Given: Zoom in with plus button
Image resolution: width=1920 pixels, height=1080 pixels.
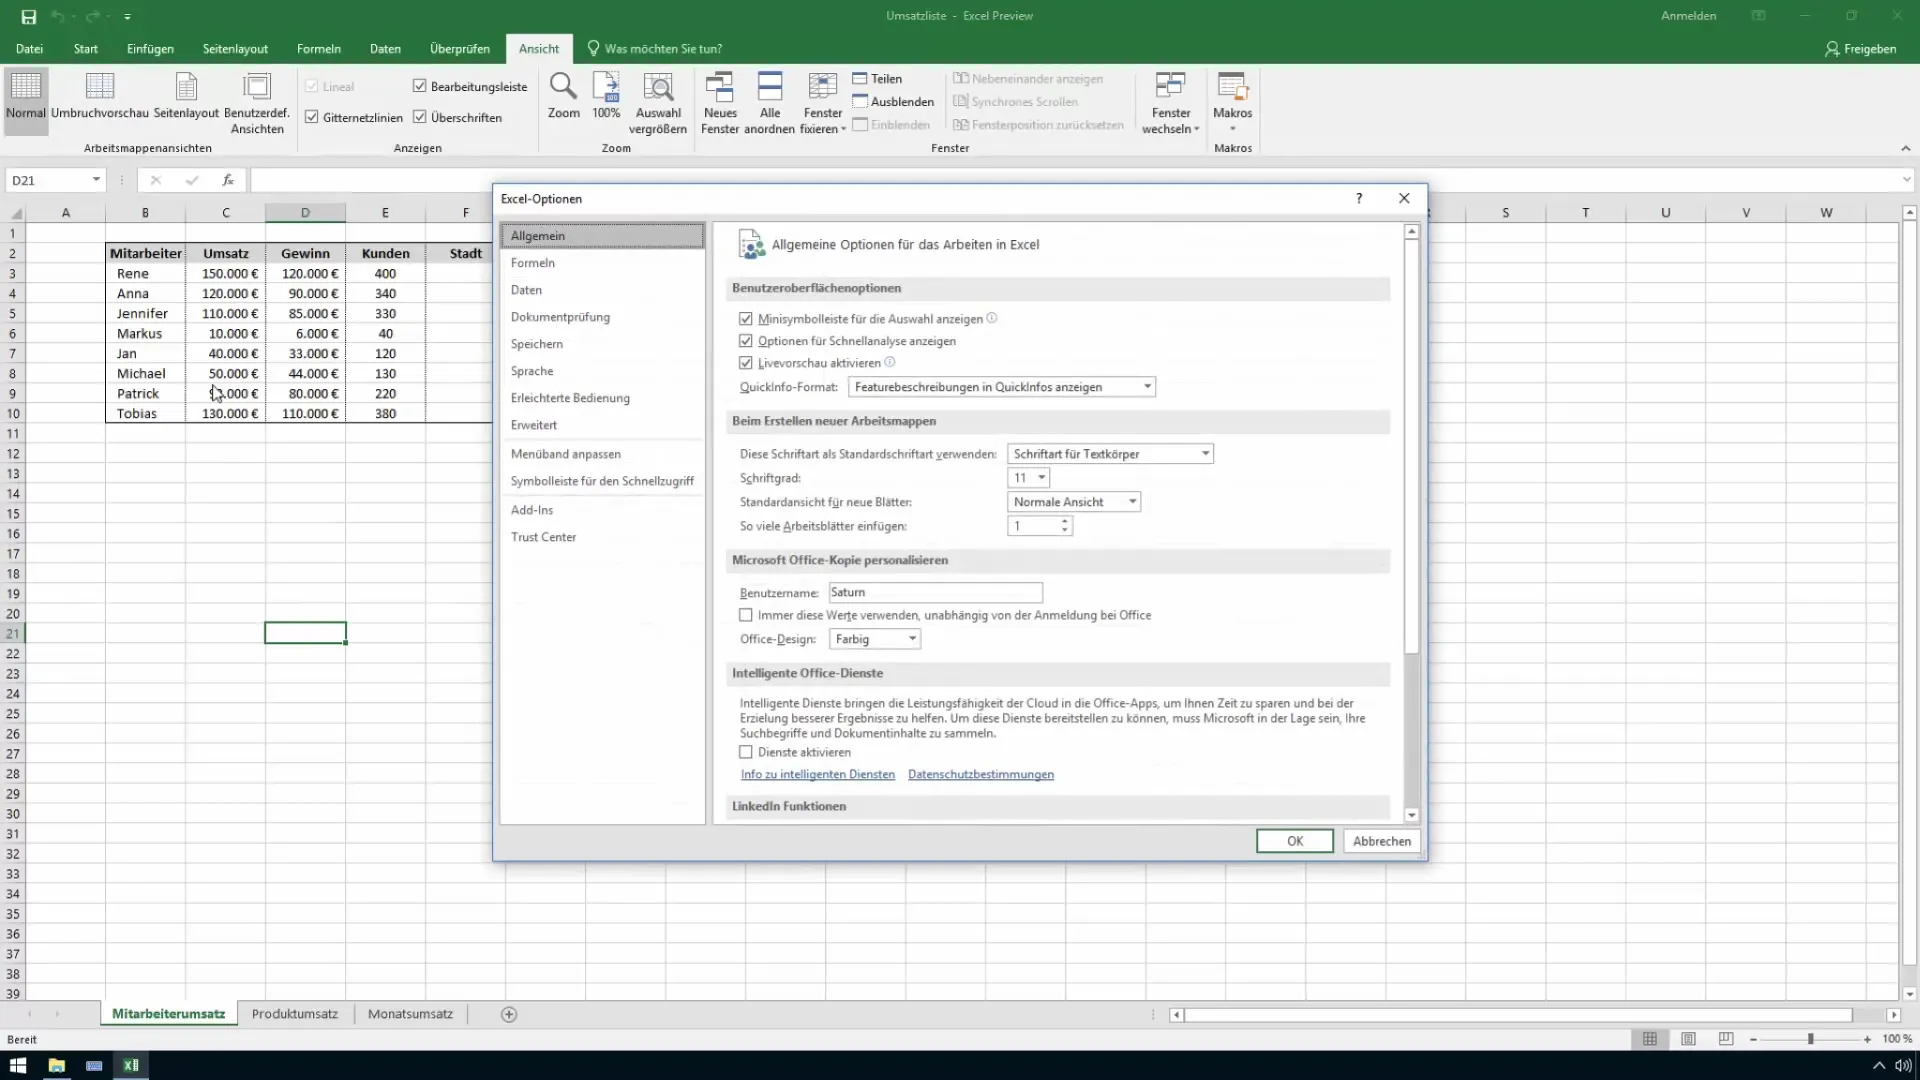Looking at the screenshot, I should point(1867,1040).
